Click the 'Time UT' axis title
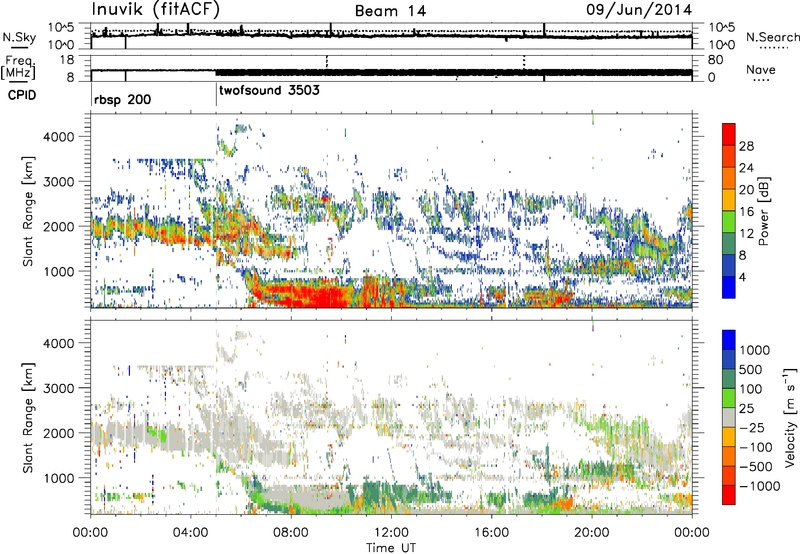Screen dimensions: 800x554 click(x=391, y=548)
